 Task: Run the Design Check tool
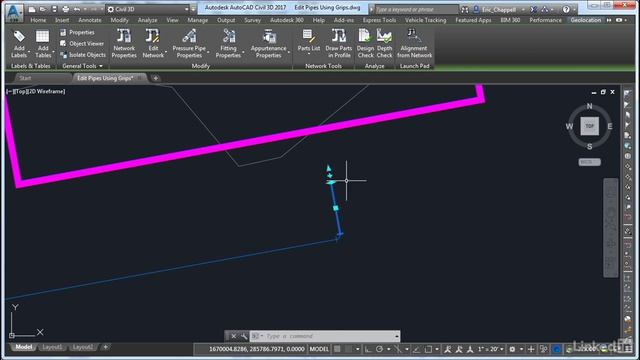point(365,44)
